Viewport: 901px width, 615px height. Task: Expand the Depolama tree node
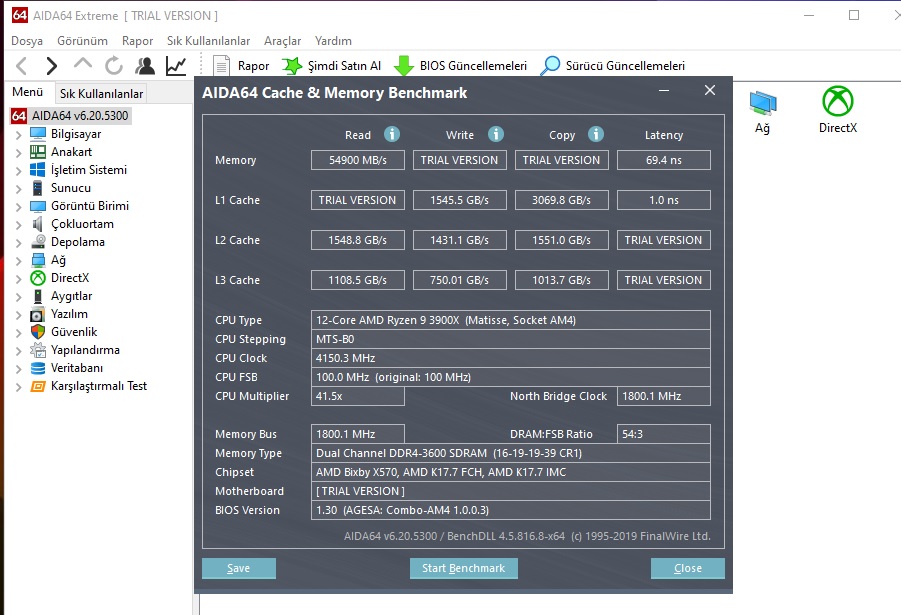tap(18, 243)
